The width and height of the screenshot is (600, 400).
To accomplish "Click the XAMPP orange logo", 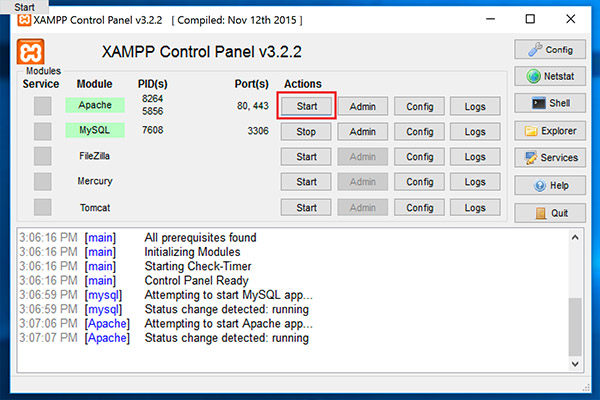I will [31, 52].
